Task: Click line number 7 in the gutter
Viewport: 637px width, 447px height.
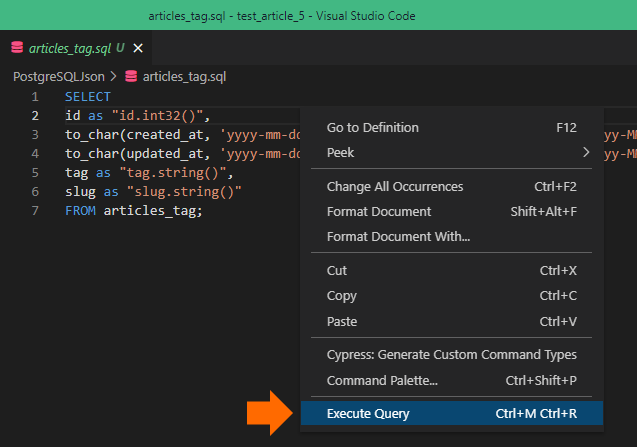Action: tap(35, 211)
